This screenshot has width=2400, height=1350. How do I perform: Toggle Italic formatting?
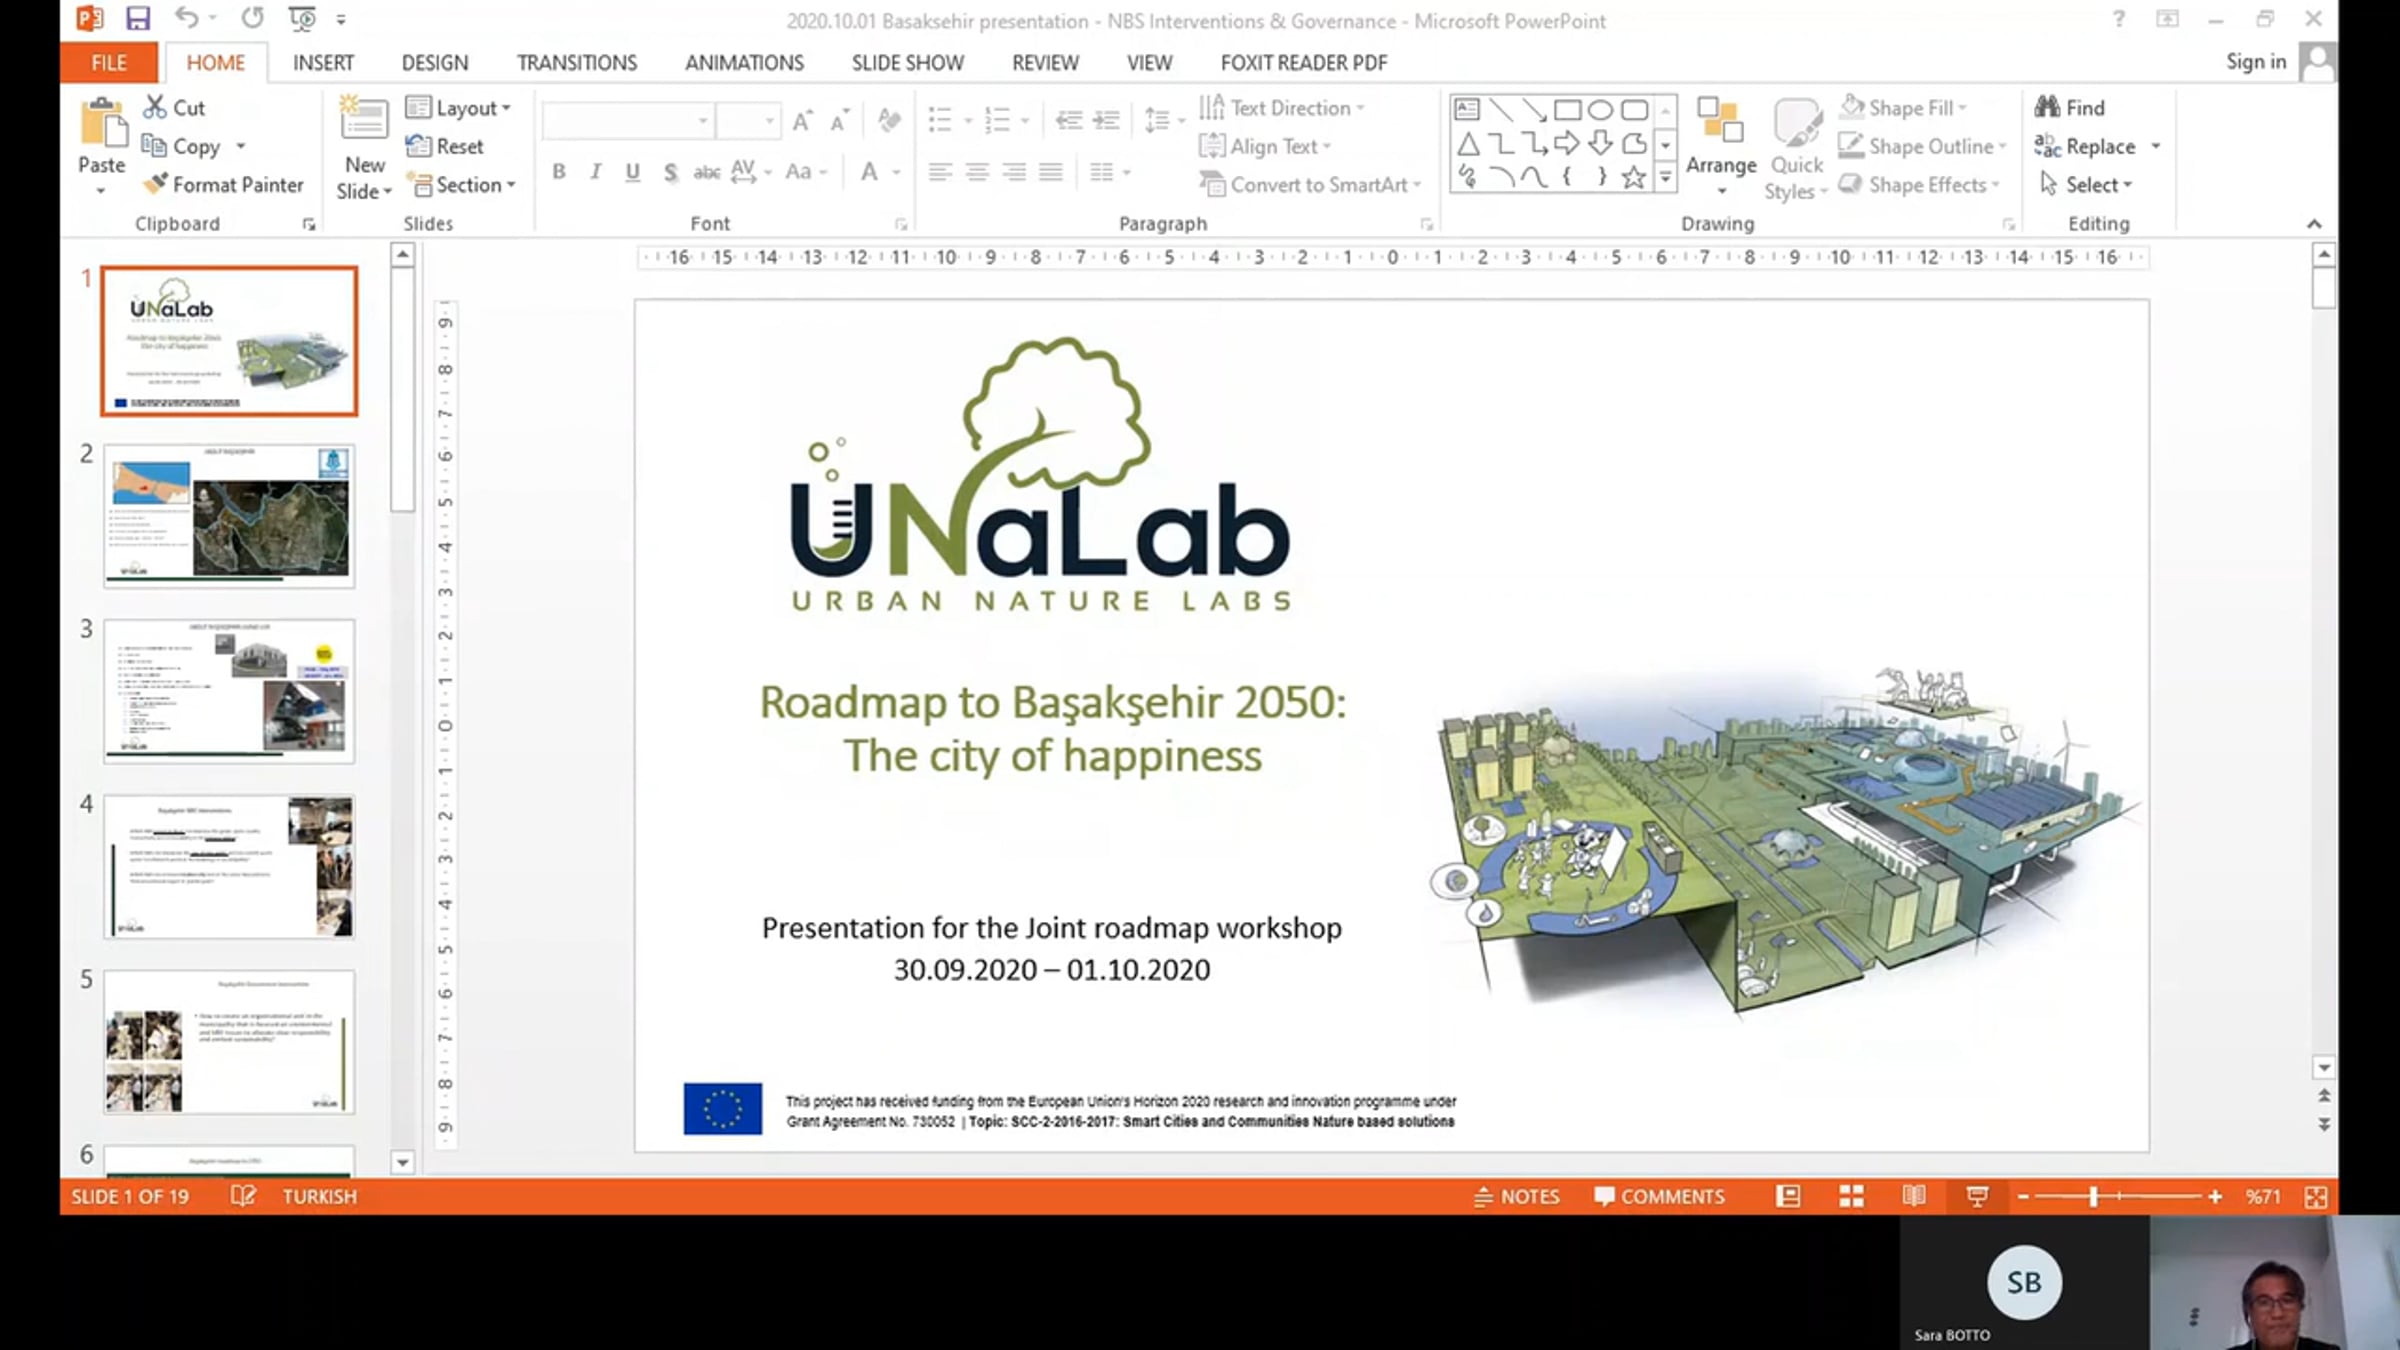coord(595,172)
